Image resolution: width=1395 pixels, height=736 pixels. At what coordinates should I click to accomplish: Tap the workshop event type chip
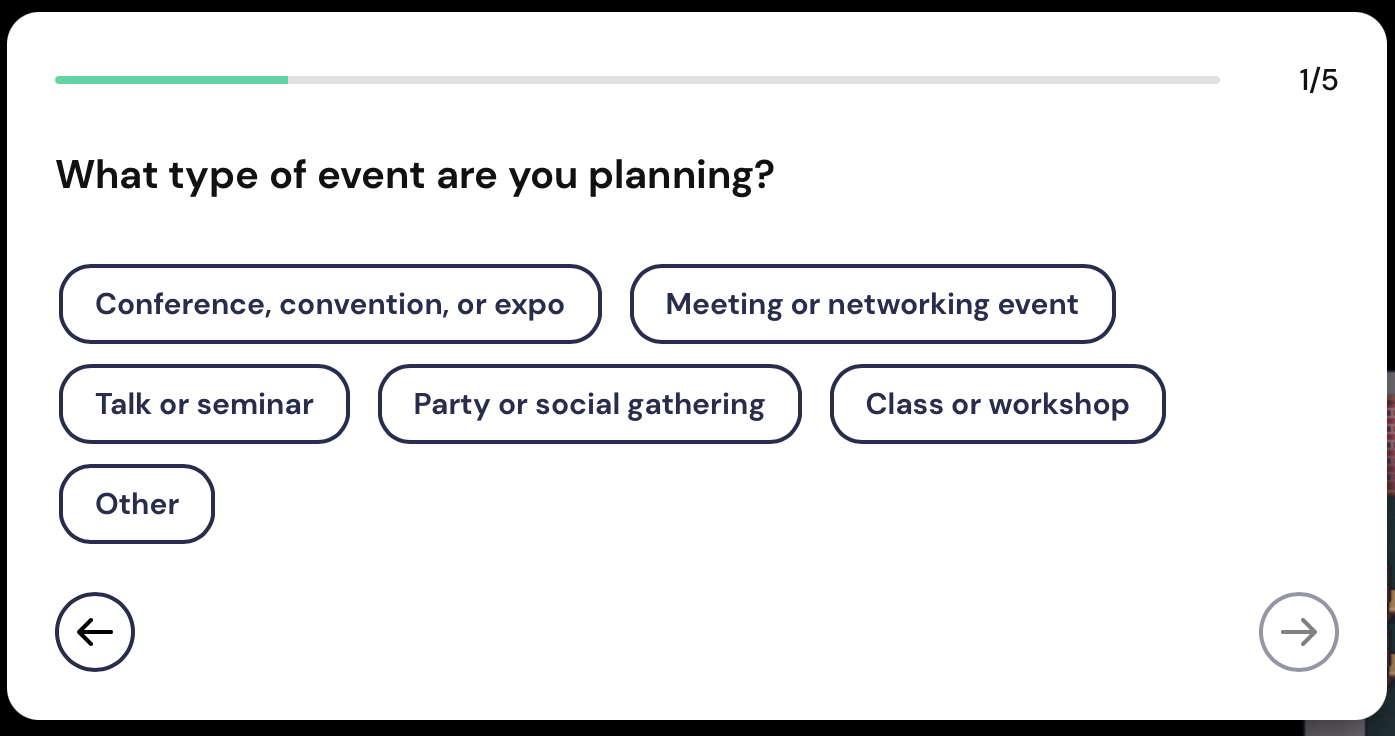[997, 404]
